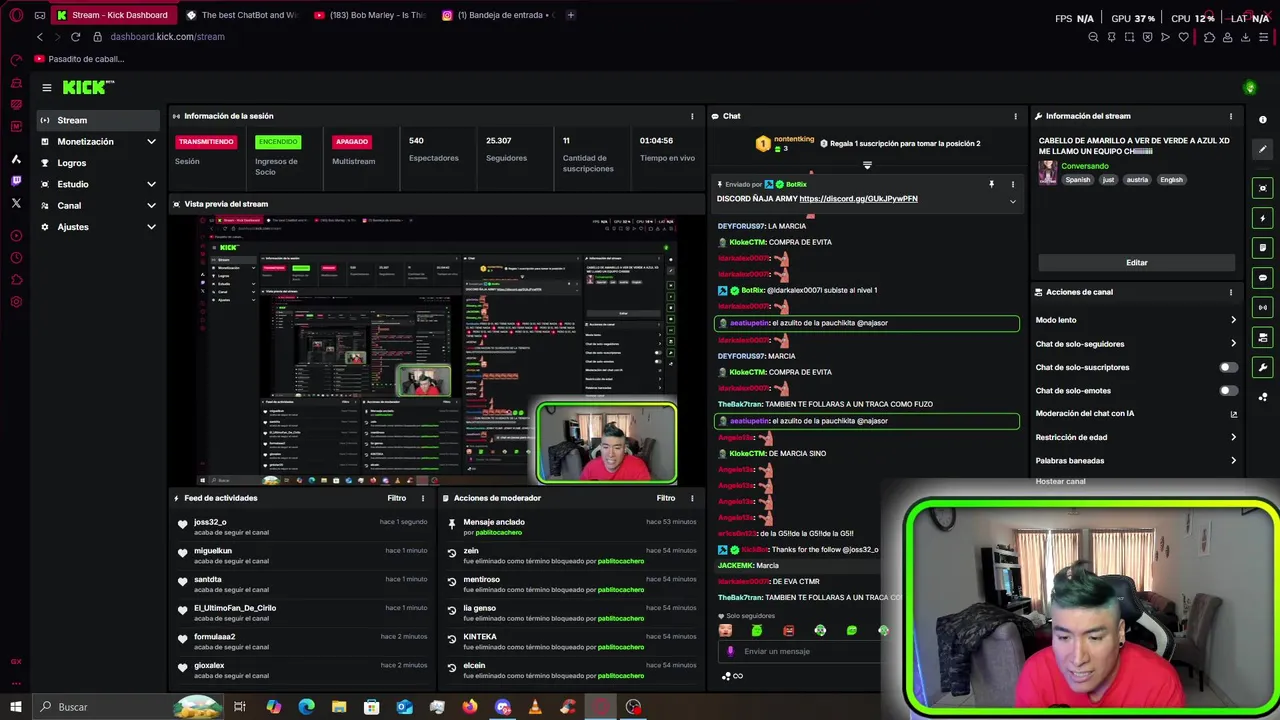The height and width of the screenshot is (720, 1280).
Task: Open Firefox from the taskbar
Action: click(470, 707)
